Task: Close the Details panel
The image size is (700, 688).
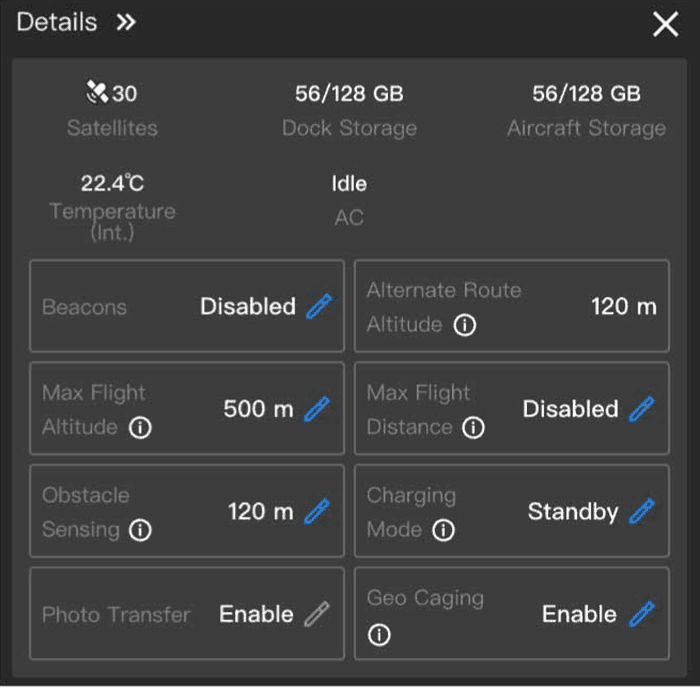Action: [665, 25]
